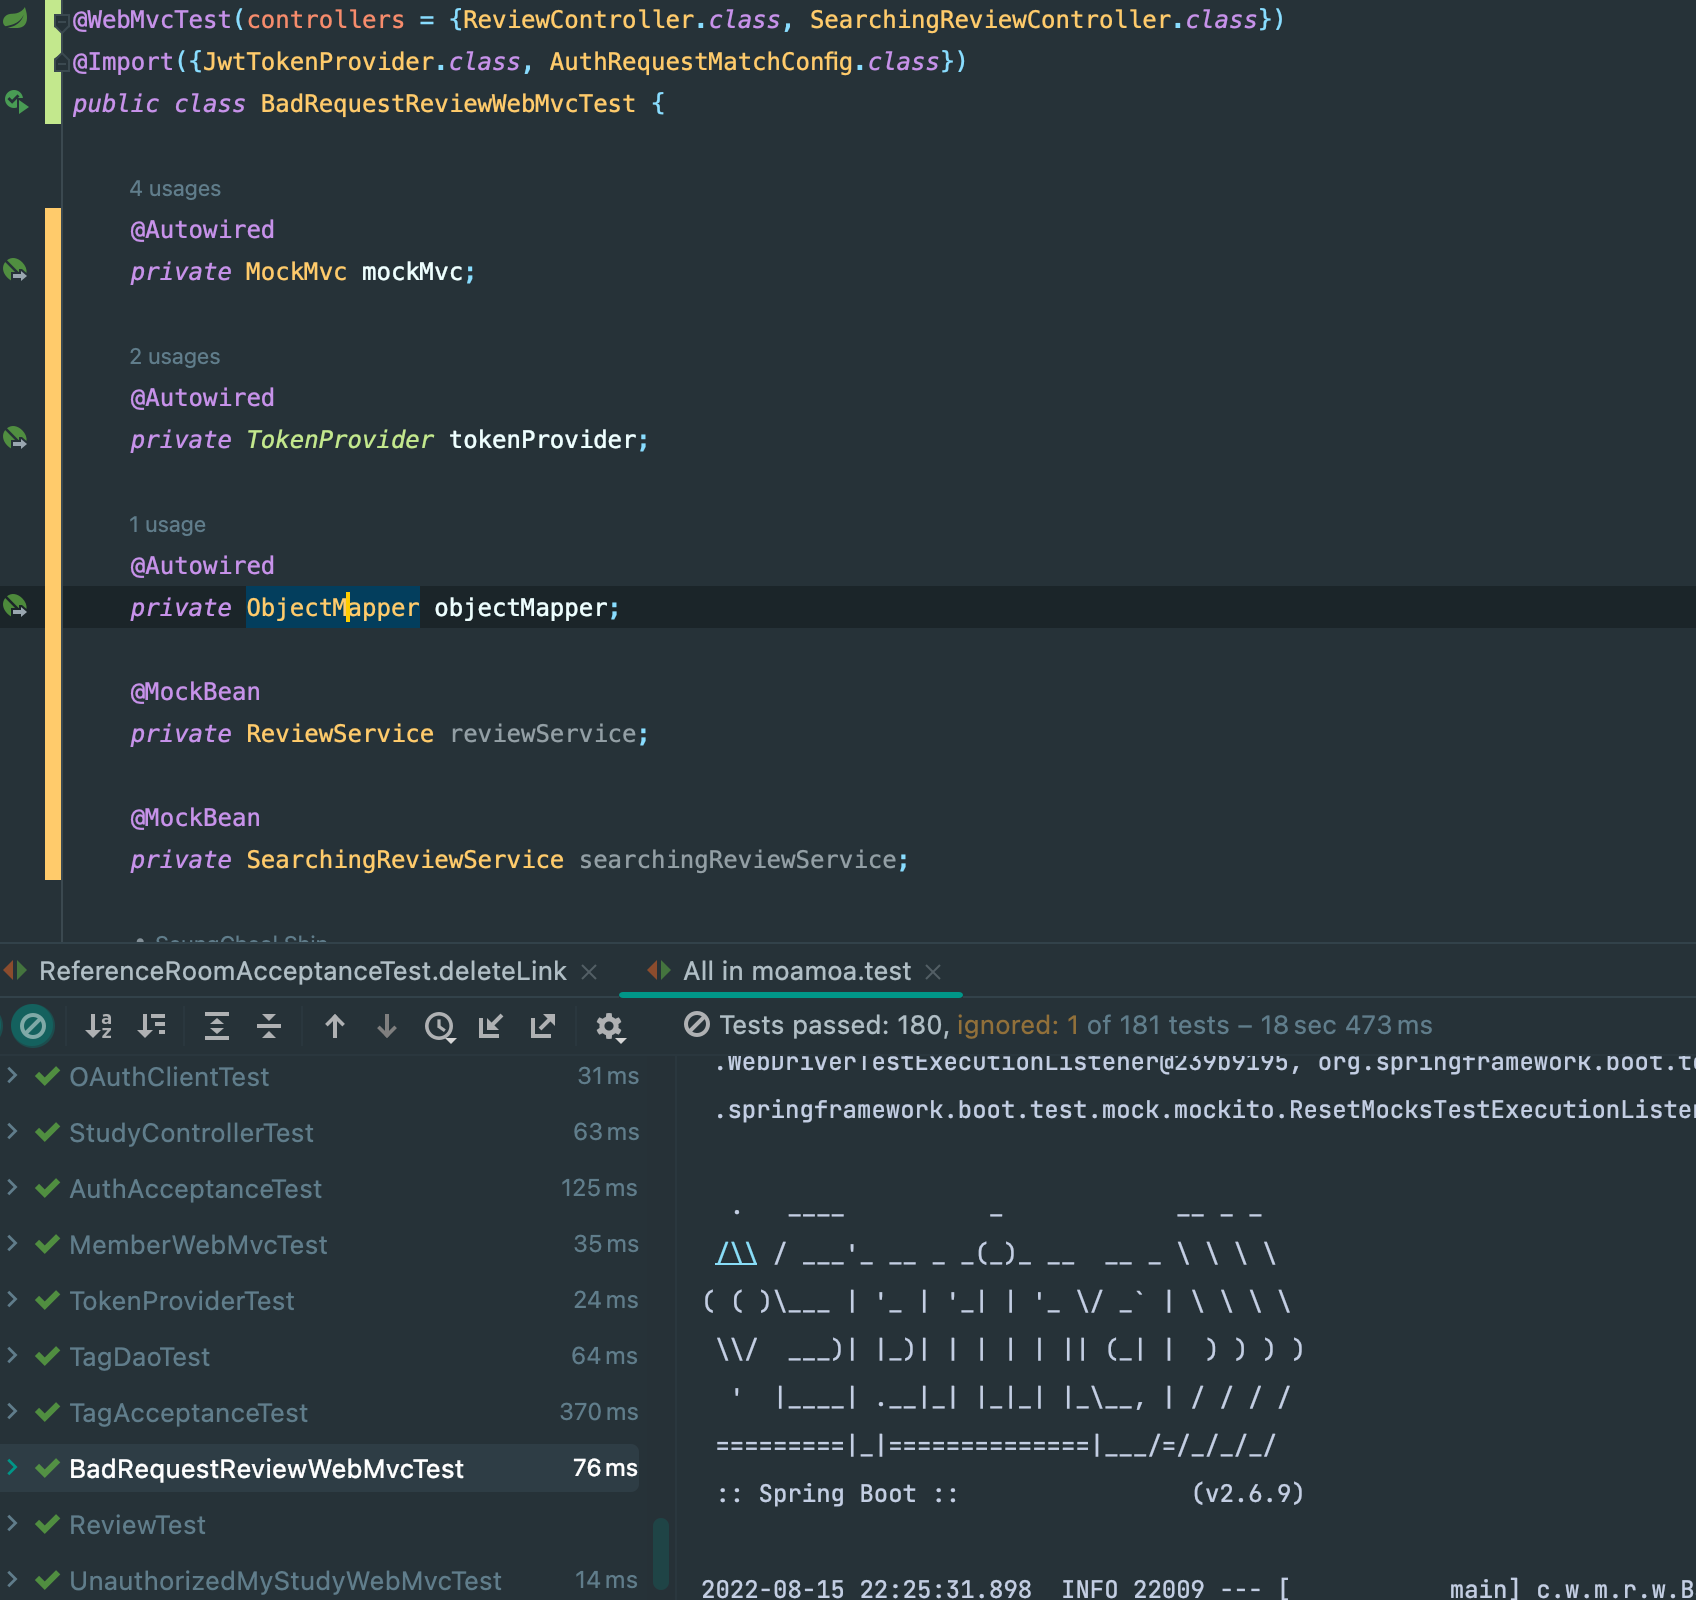The width and height of the screenshot is (1696, 1600).
Task: Toggle the show ignored tests filter
Action: tap(32, 1026)
